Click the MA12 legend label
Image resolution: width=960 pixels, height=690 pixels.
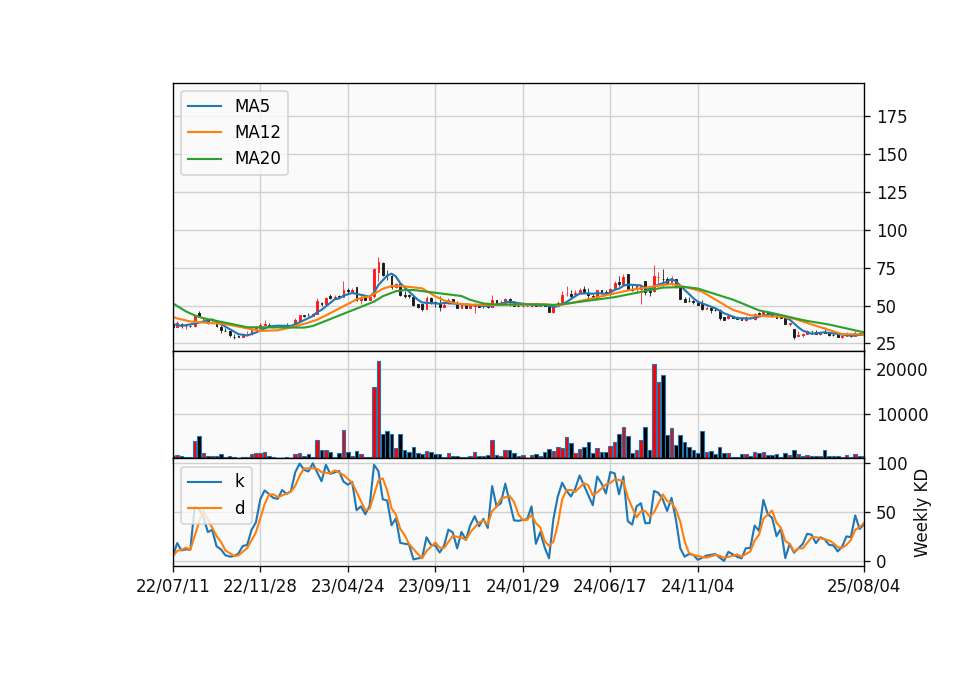pyautogui.click(x=257, y=132)
